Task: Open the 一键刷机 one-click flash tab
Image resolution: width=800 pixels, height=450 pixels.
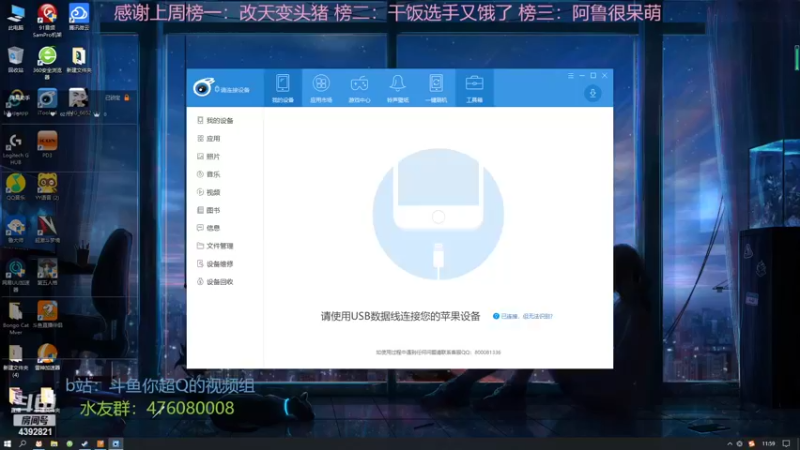Action: click(x=436, y=88)
